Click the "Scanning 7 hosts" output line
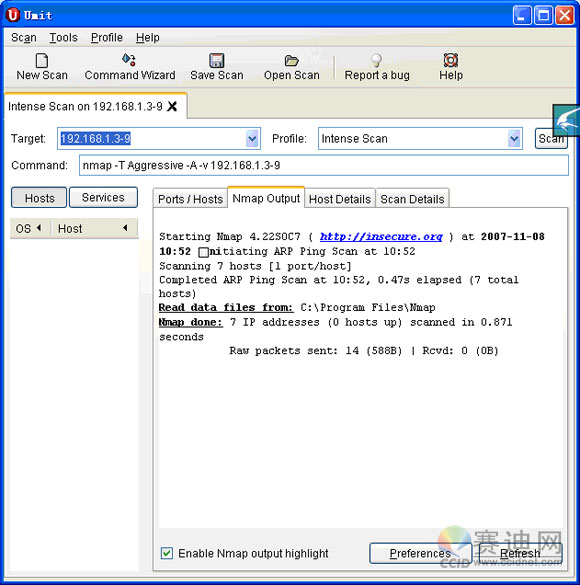This screenshot has width=580, height=585. coord(255,266)
